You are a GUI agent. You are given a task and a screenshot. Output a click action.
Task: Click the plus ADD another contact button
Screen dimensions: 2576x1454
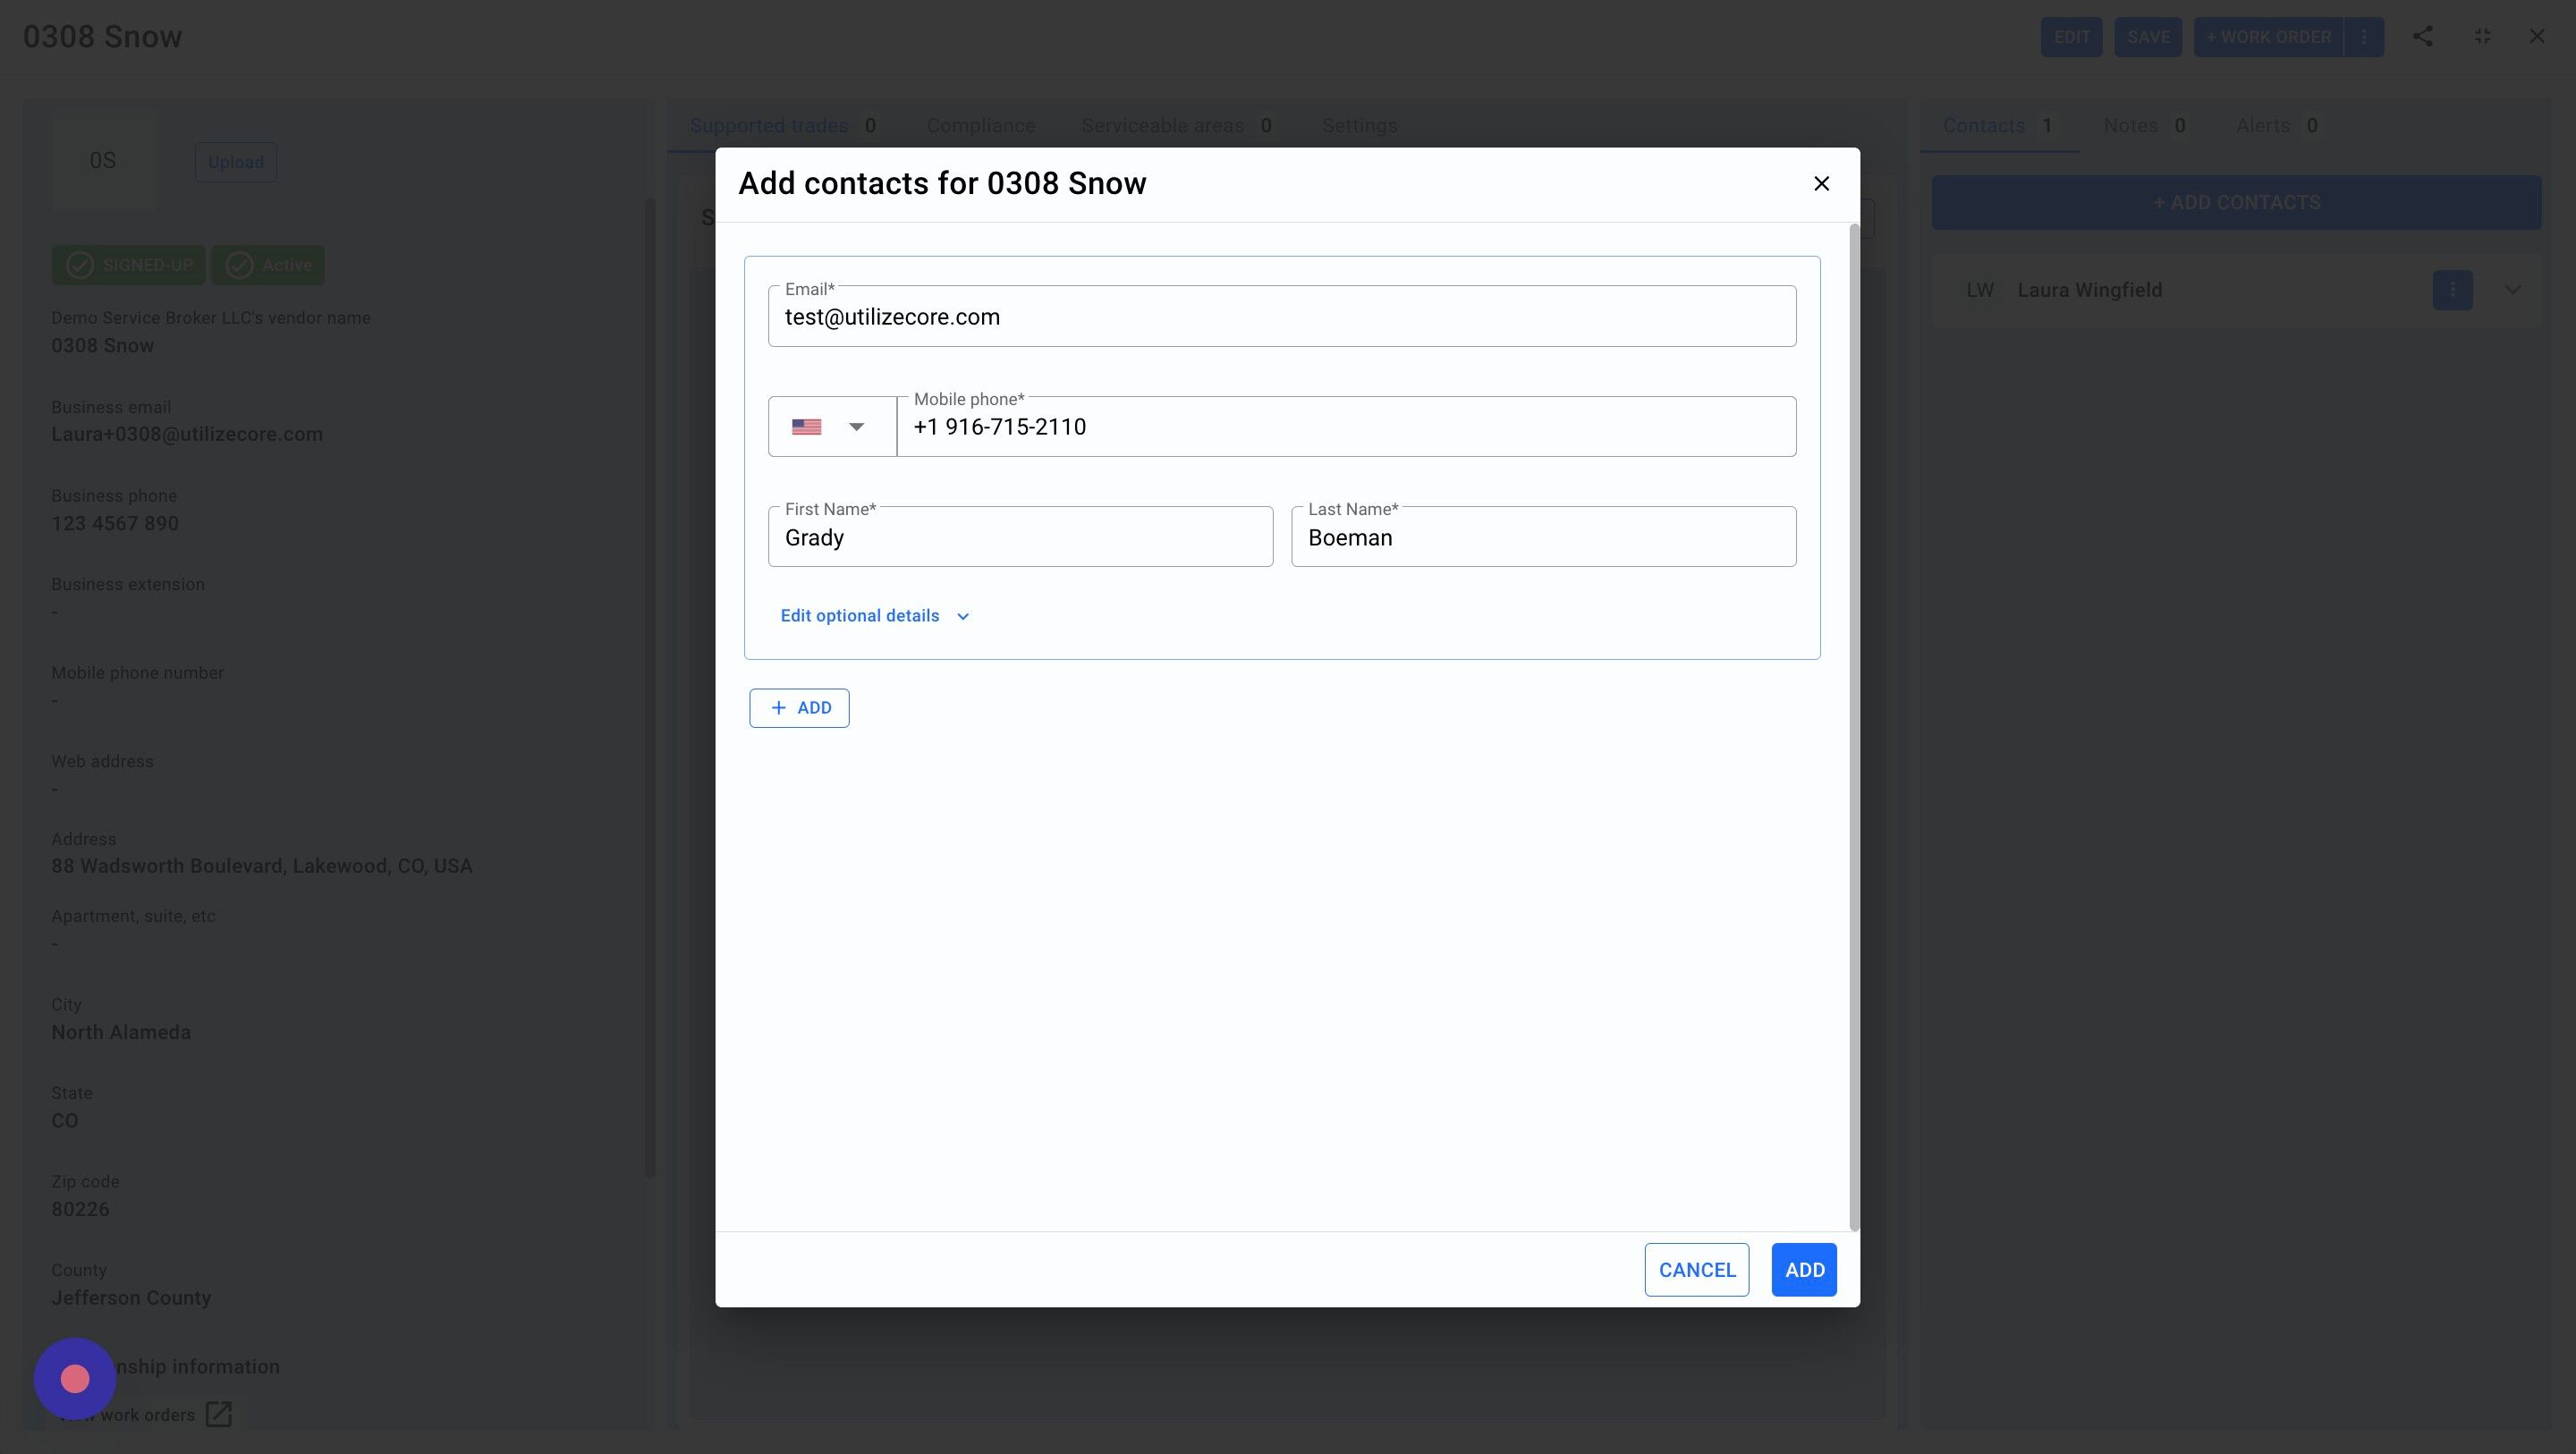799,708
